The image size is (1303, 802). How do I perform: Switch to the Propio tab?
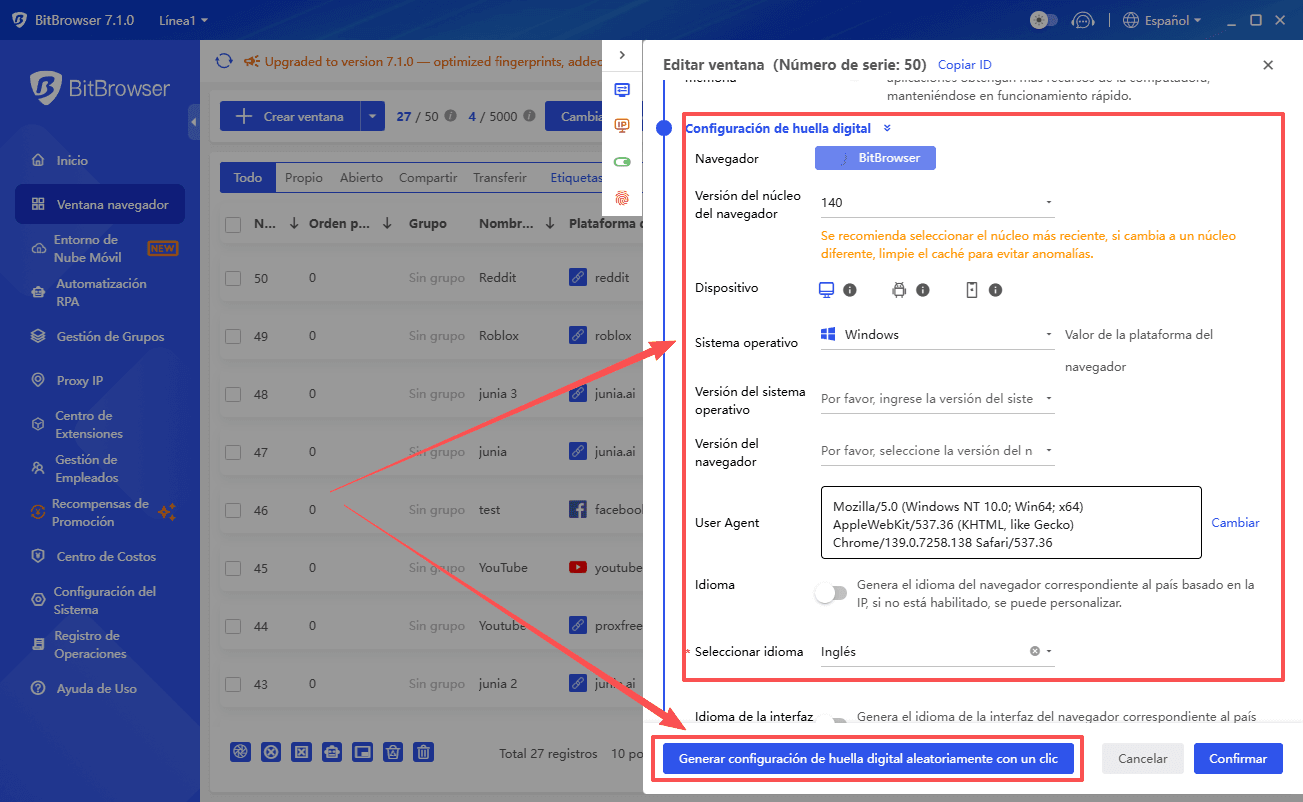303,177
